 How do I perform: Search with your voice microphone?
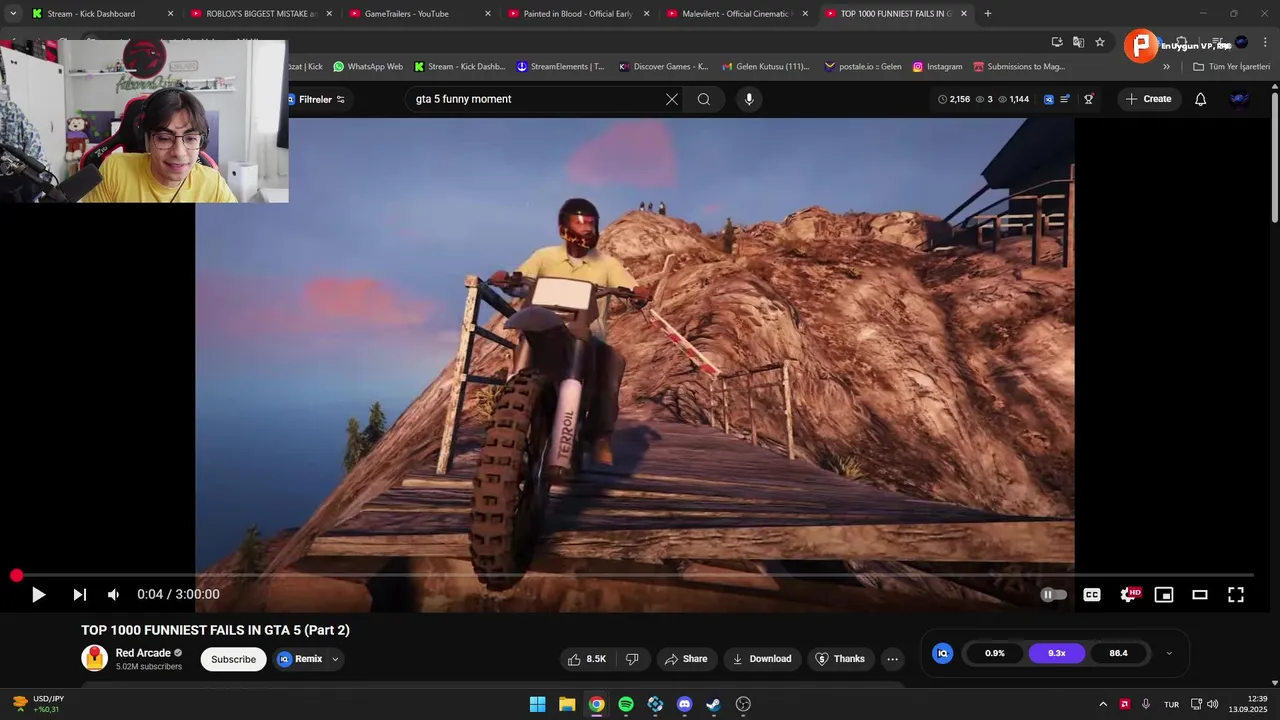[749, 99]
